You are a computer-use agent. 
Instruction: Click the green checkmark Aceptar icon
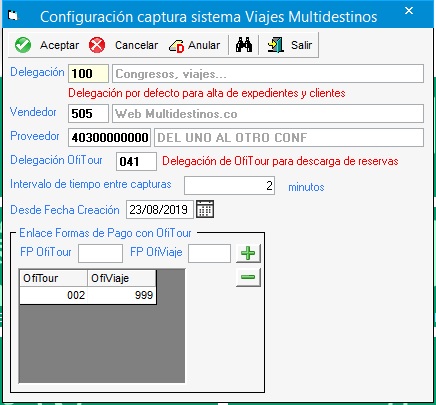pos(23,45)
